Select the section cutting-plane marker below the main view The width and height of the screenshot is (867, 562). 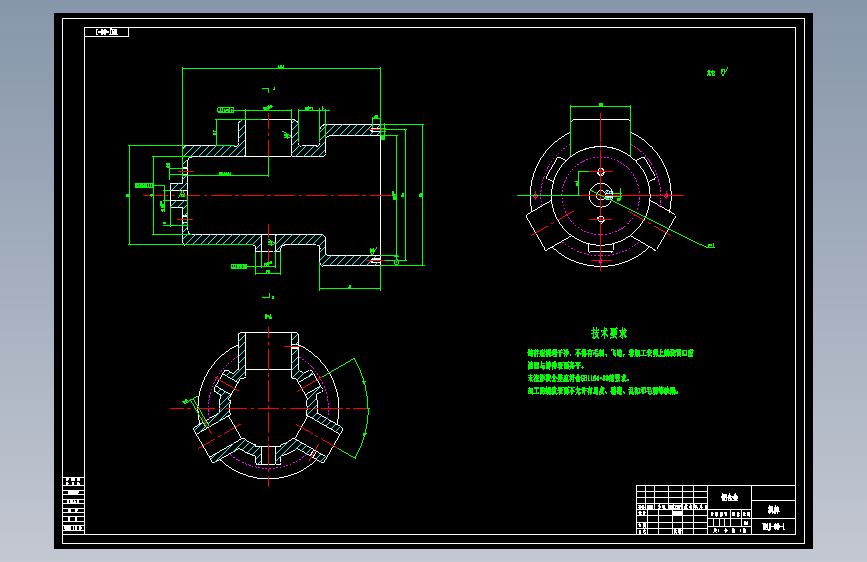click(x=268, y=297)
